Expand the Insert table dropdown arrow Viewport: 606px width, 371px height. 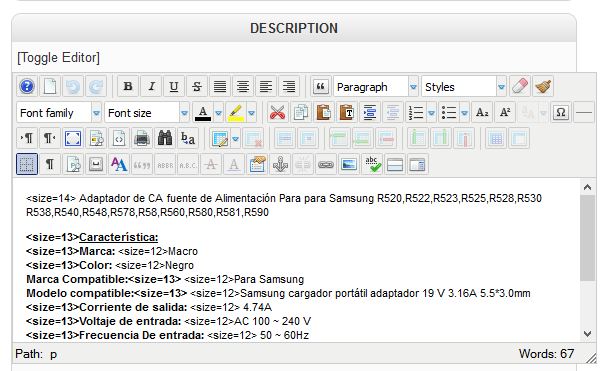[x=235, y=138]
